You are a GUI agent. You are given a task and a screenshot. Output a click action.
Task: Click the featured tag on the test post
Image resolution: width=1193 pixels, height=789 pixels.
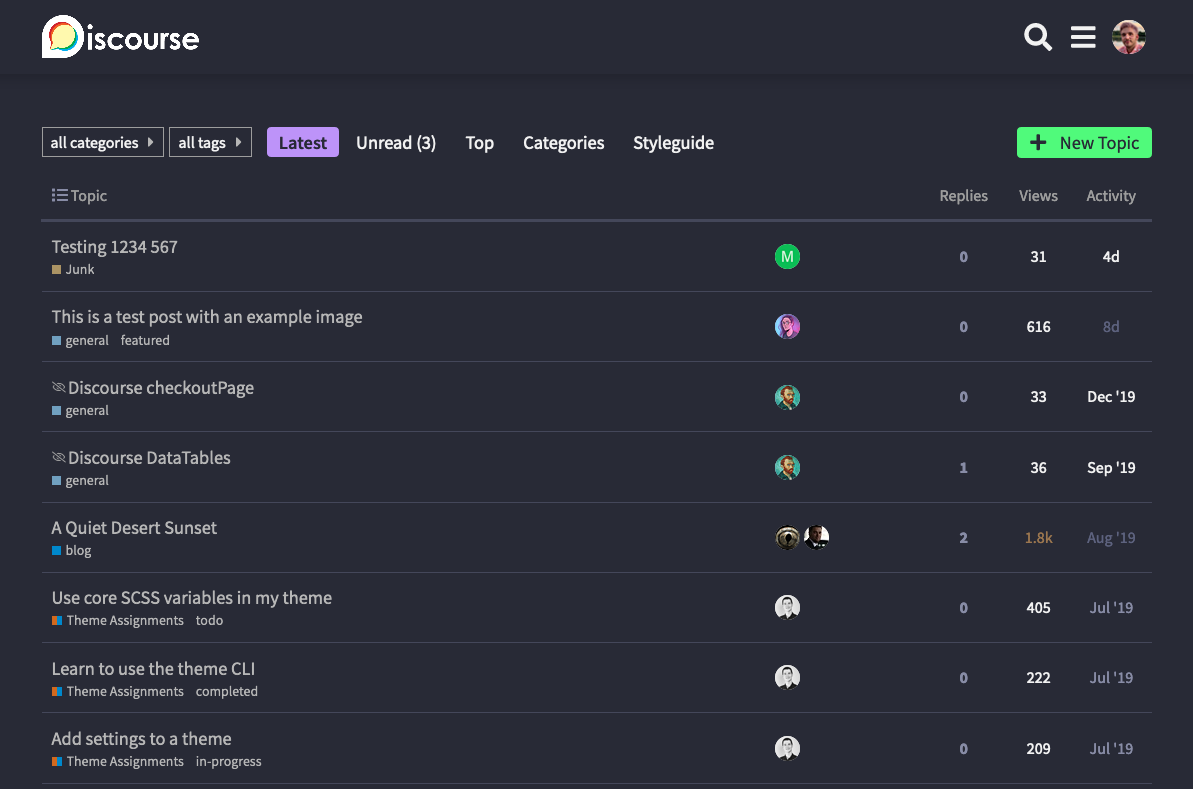coord(145,340)
